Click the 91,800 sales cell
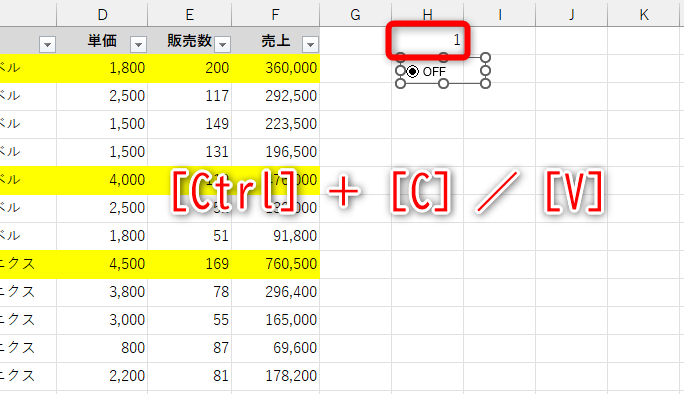The image size is (684, 394). pos(276,236)
